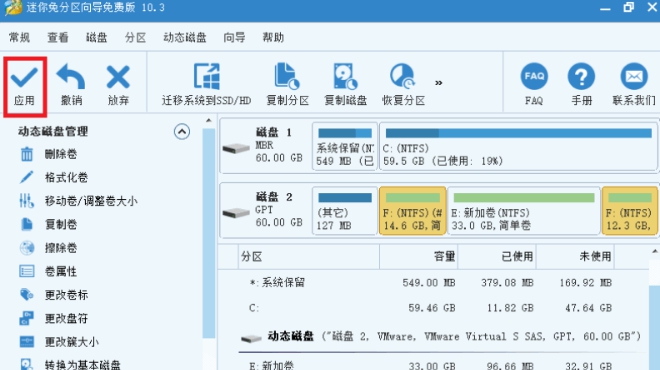The width and height of the screenshot is (660, 370).
Task: Click the 动态磁盘 磁盘 2 group header
Action: point(441,336)
